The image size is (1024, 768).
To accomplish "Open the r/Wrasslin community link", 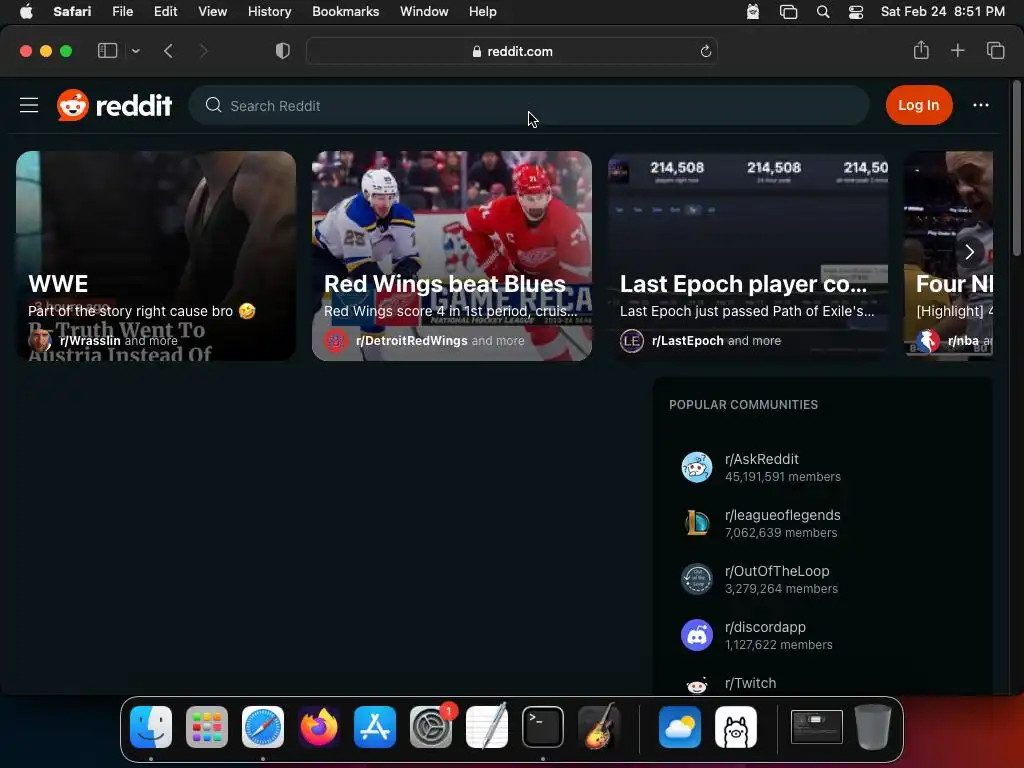I will (x=90, y=341).
